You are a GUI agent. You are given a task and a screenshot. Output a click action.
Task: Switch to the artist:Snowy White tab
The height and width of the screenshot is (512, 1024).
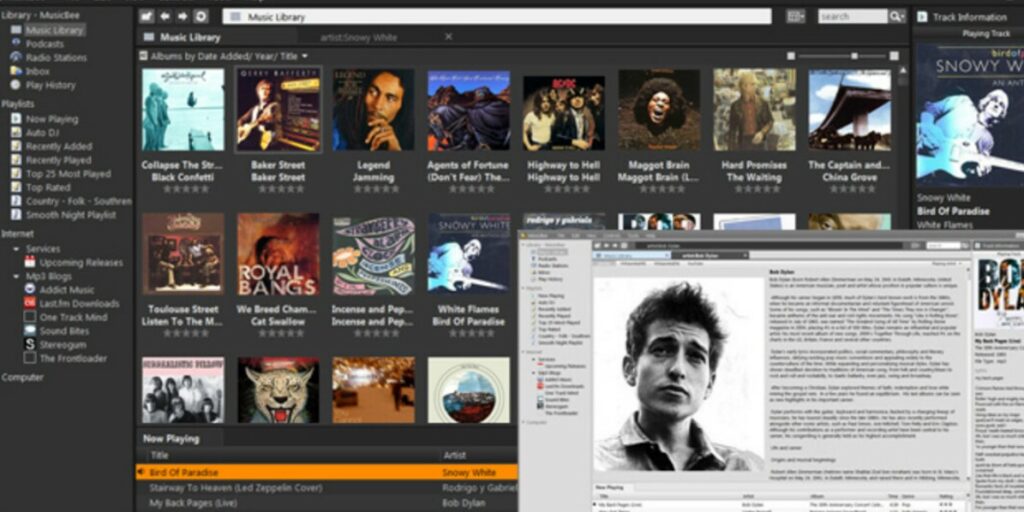359,37
